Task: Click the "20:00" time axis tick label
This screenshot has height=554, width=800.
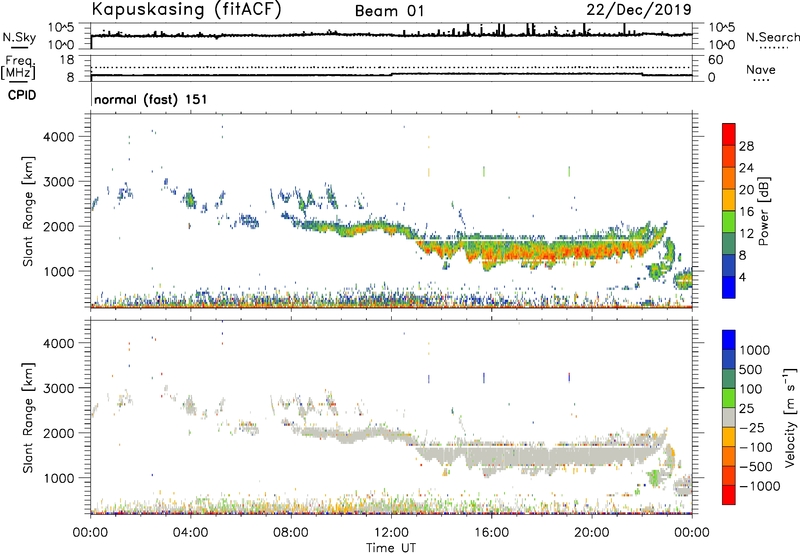Action: [x=592, y=533]
